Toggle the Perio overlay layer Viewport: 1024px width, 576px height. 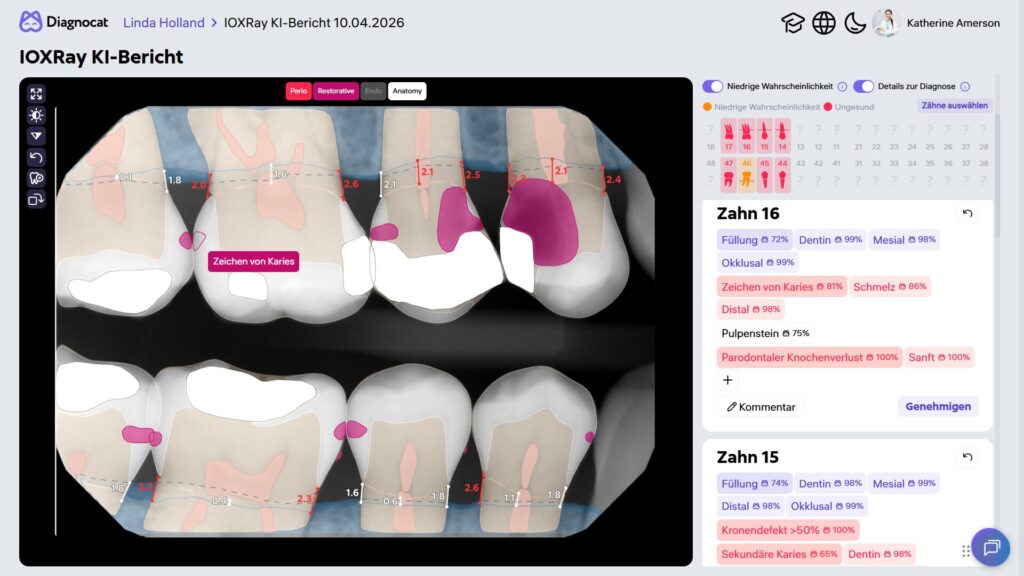coord(298,91)
